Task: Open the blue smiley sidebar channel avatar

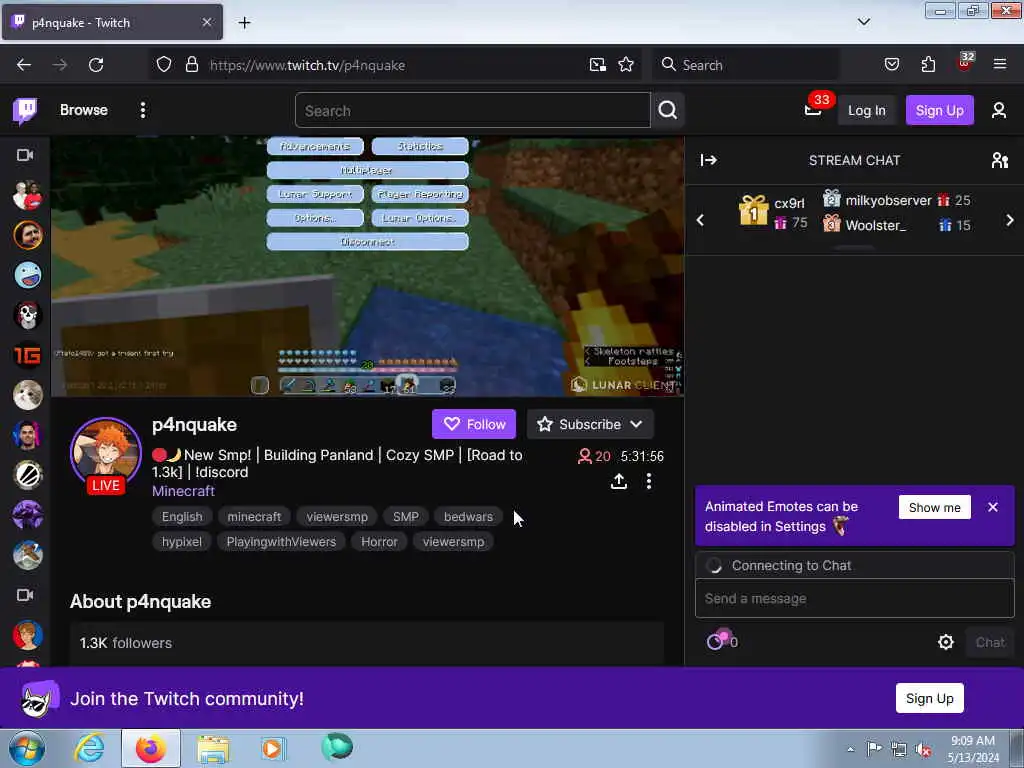Action: tap(27, 275)
